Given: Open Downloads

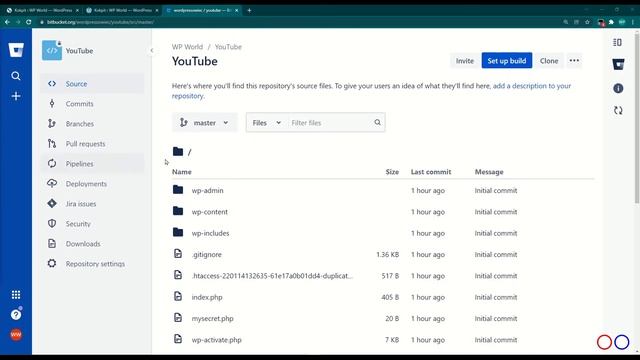Looking at the screenshot, I should click(x=92, y=244).
